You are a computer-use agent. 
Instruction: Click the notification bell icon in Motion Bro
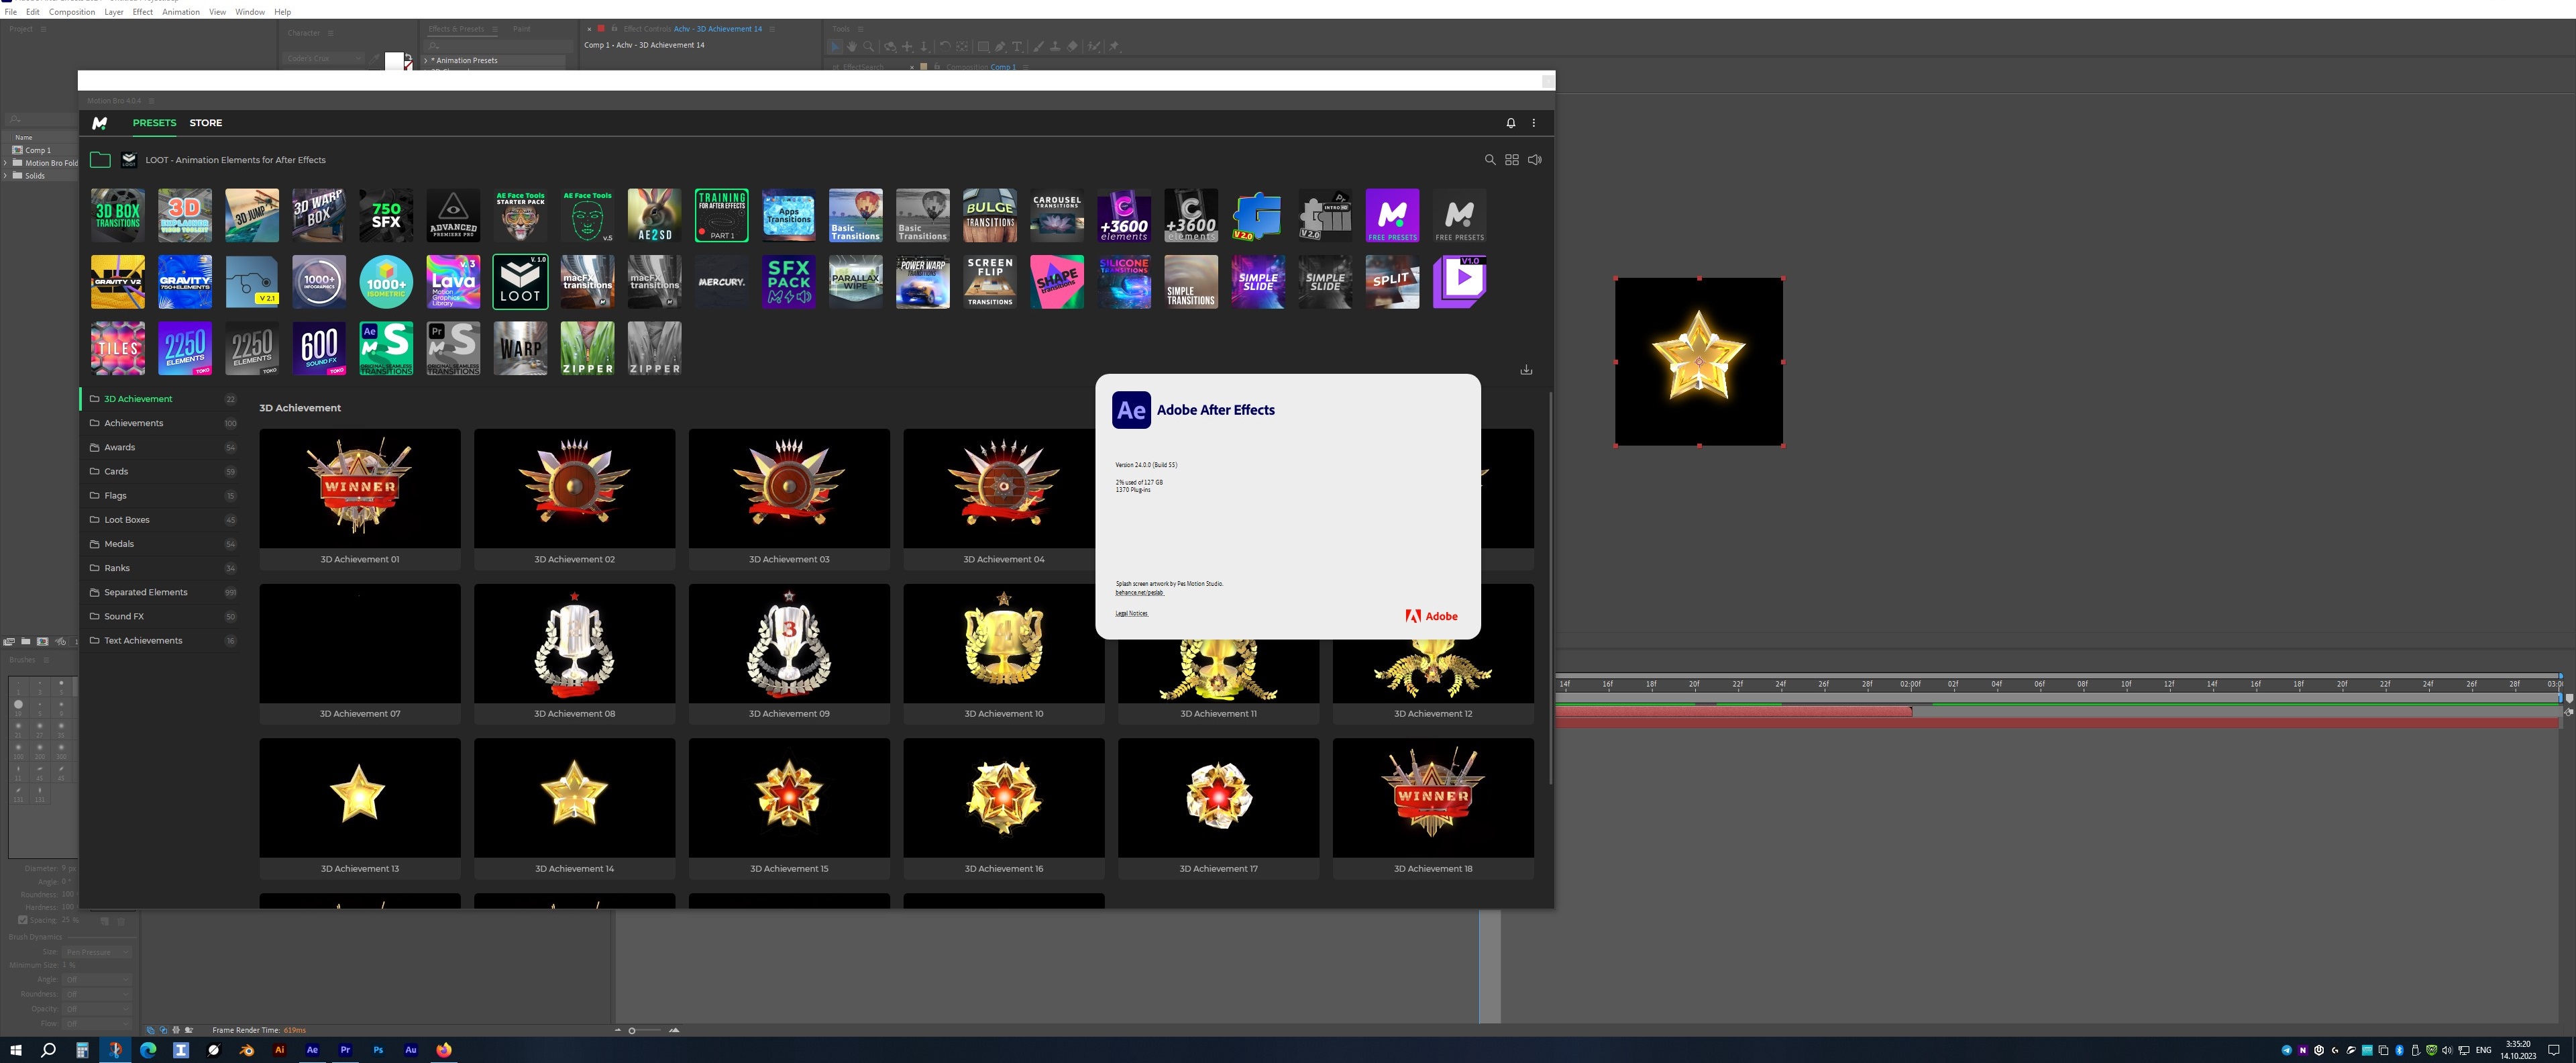(1510, 123)
